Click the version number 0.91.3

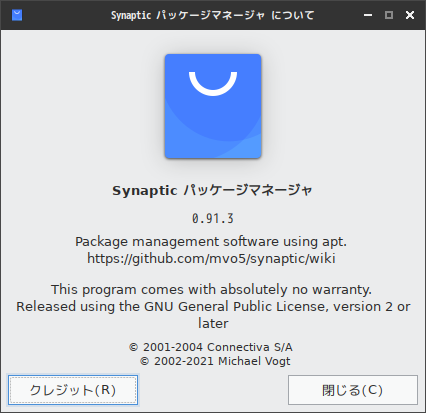pyautogui.click(x=213, y=219)
